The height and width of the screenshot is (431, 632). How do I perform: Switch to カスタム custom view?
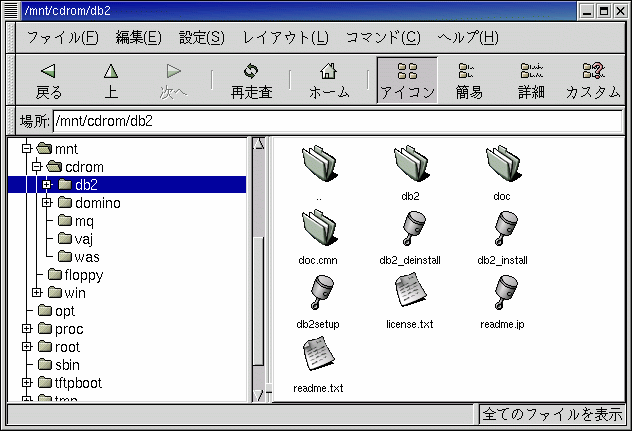[593, 80]
